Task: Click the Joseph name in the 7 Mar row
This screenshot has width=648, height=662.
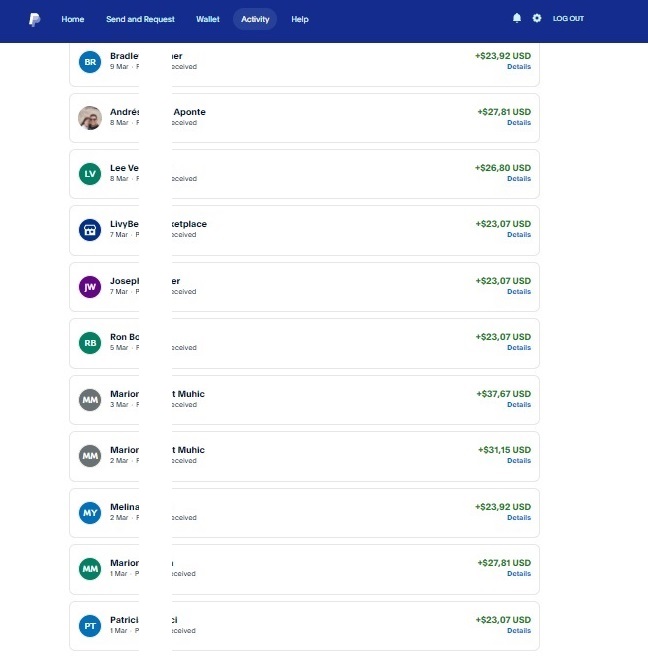Action: [124, 281]
